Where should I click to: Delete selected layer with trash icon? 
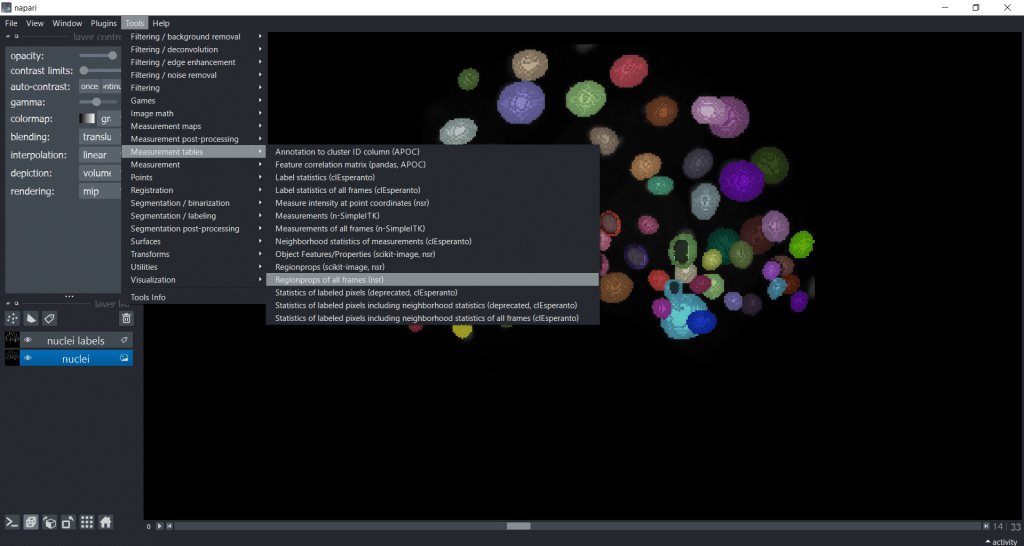[126, 318]
